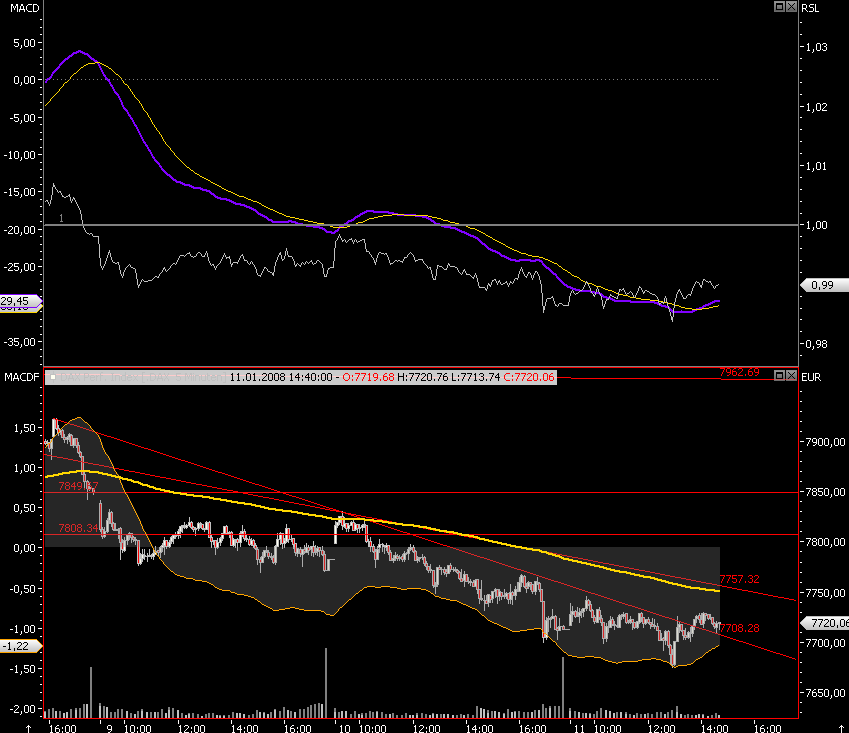
Task: Click the up arrow beside the right axis
Action: (x=841, y=729)
